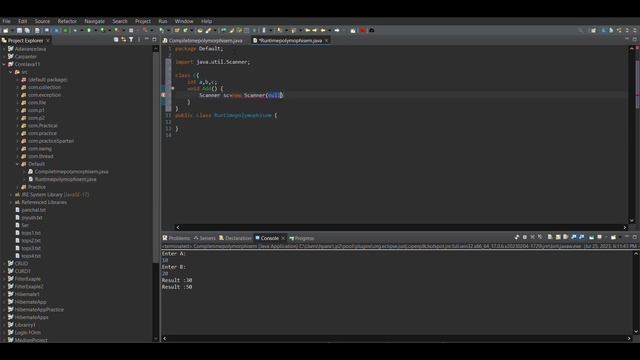
Task: Expand the AdvanceJava project
Action: click(x=4, y=49)
